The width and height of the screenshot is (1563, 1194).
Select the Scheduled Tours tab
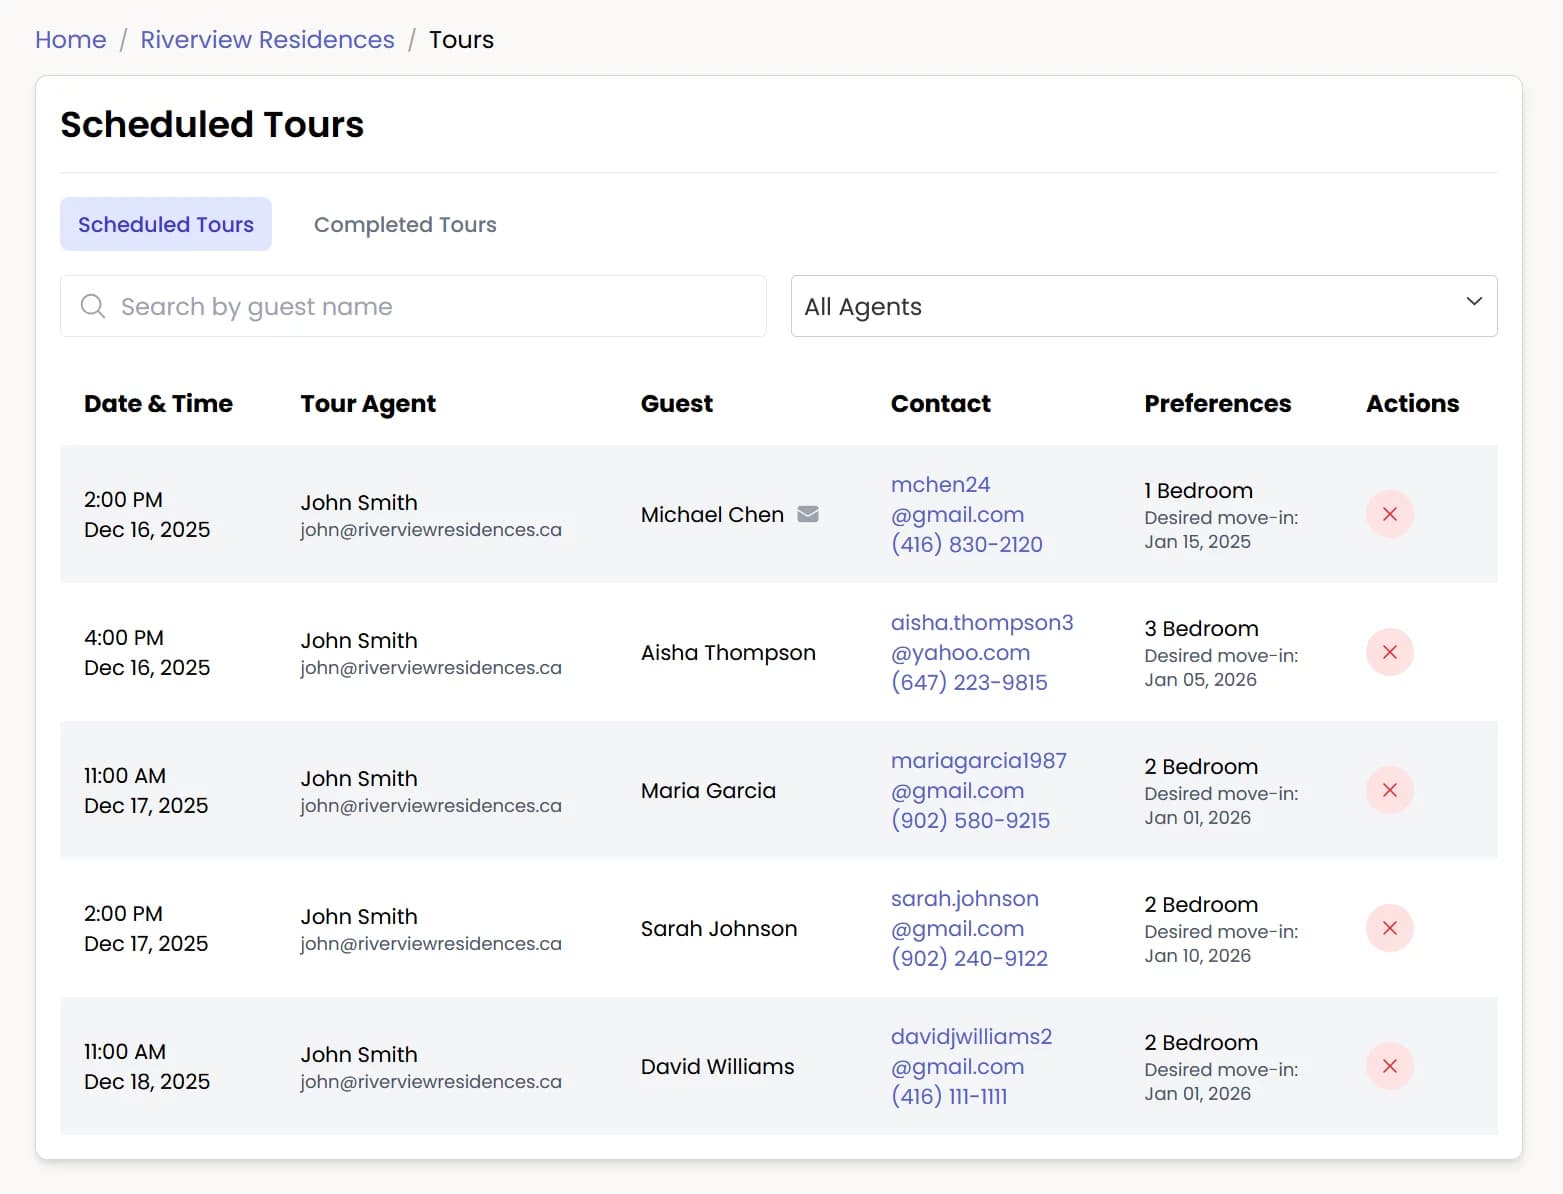pyautogui.click(x=165, y=224)
